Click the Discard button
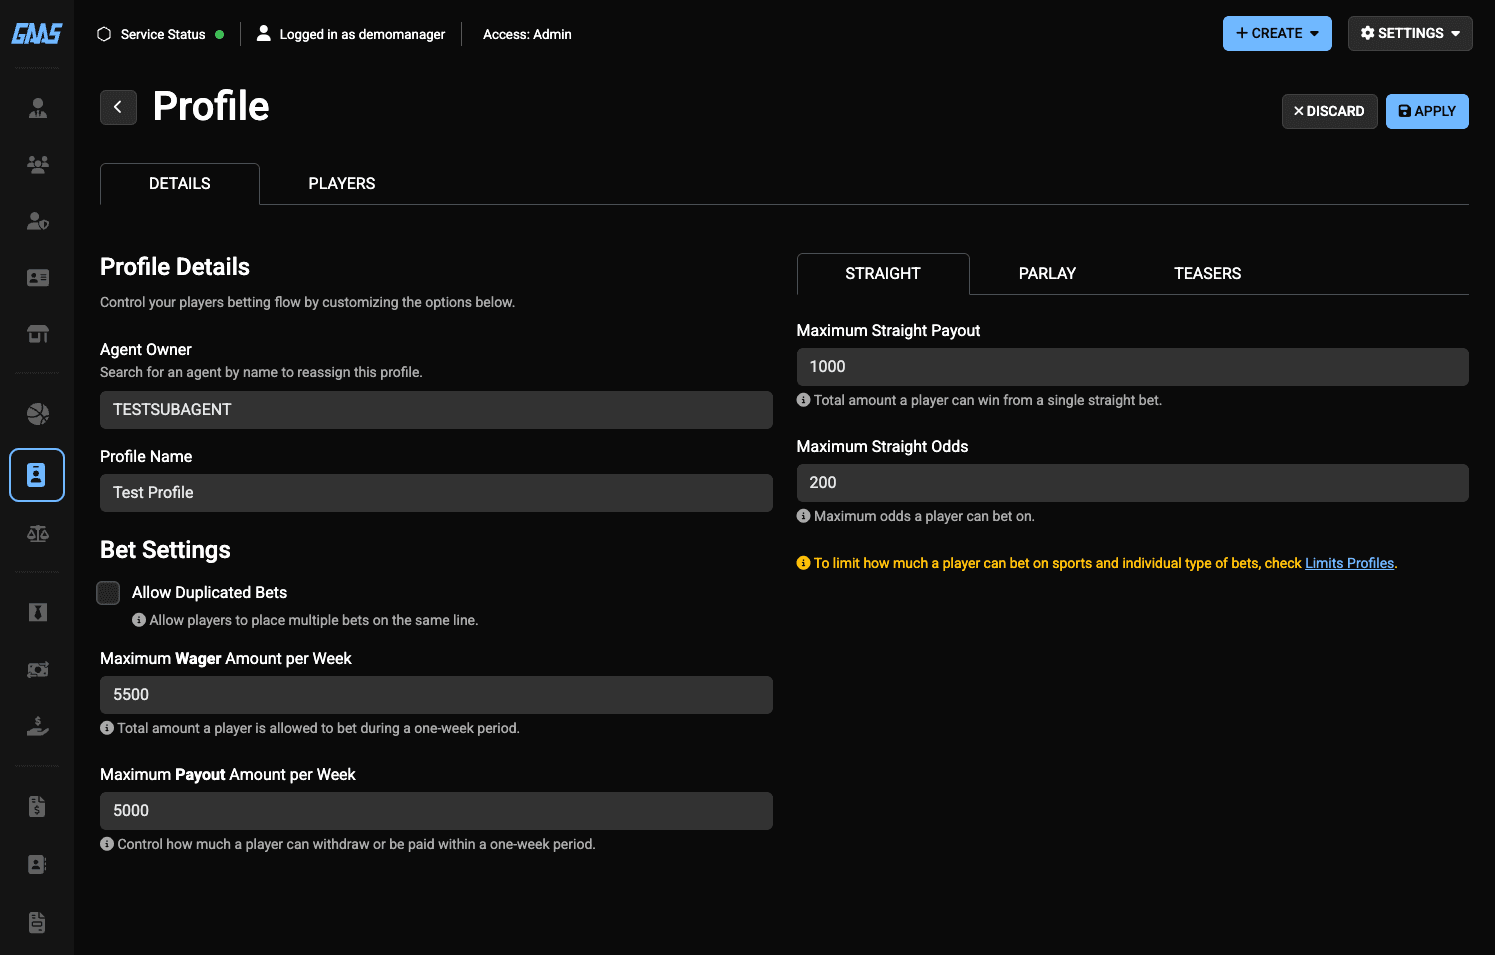This screenshot has width=1495, height=955. [1329, 111]
